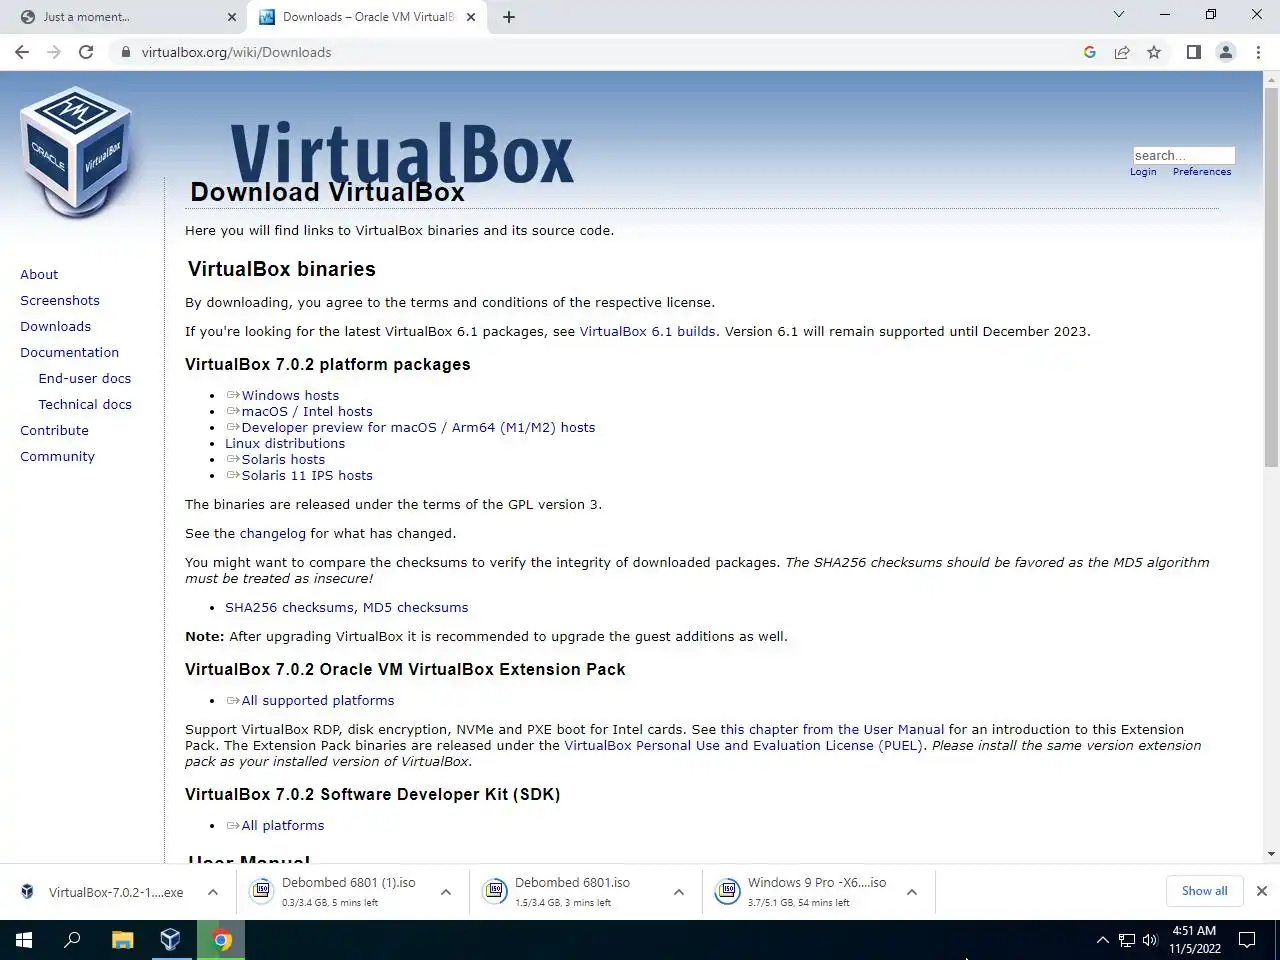Open Technical docs in sidebar
Viewport: 1280px width, 960px height.
point(85,404)
